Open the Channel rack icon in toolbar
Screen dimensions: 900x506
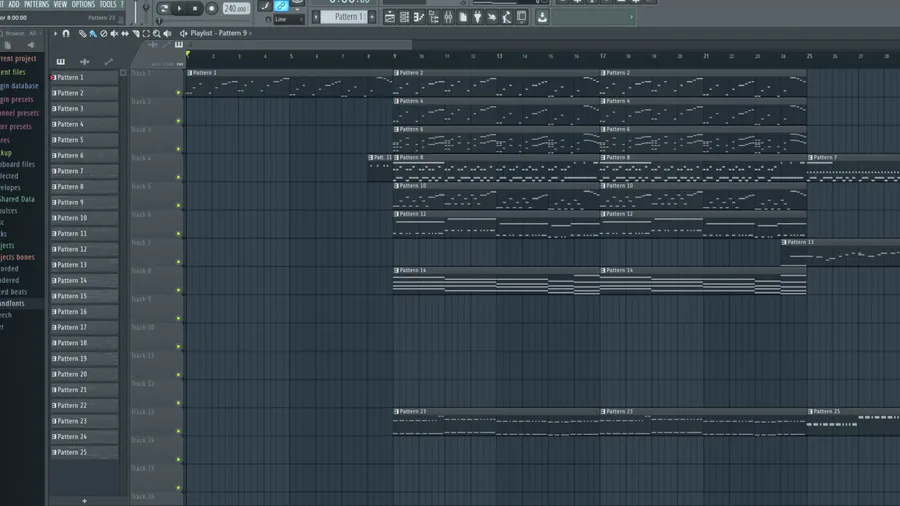[x=404, y=17]
